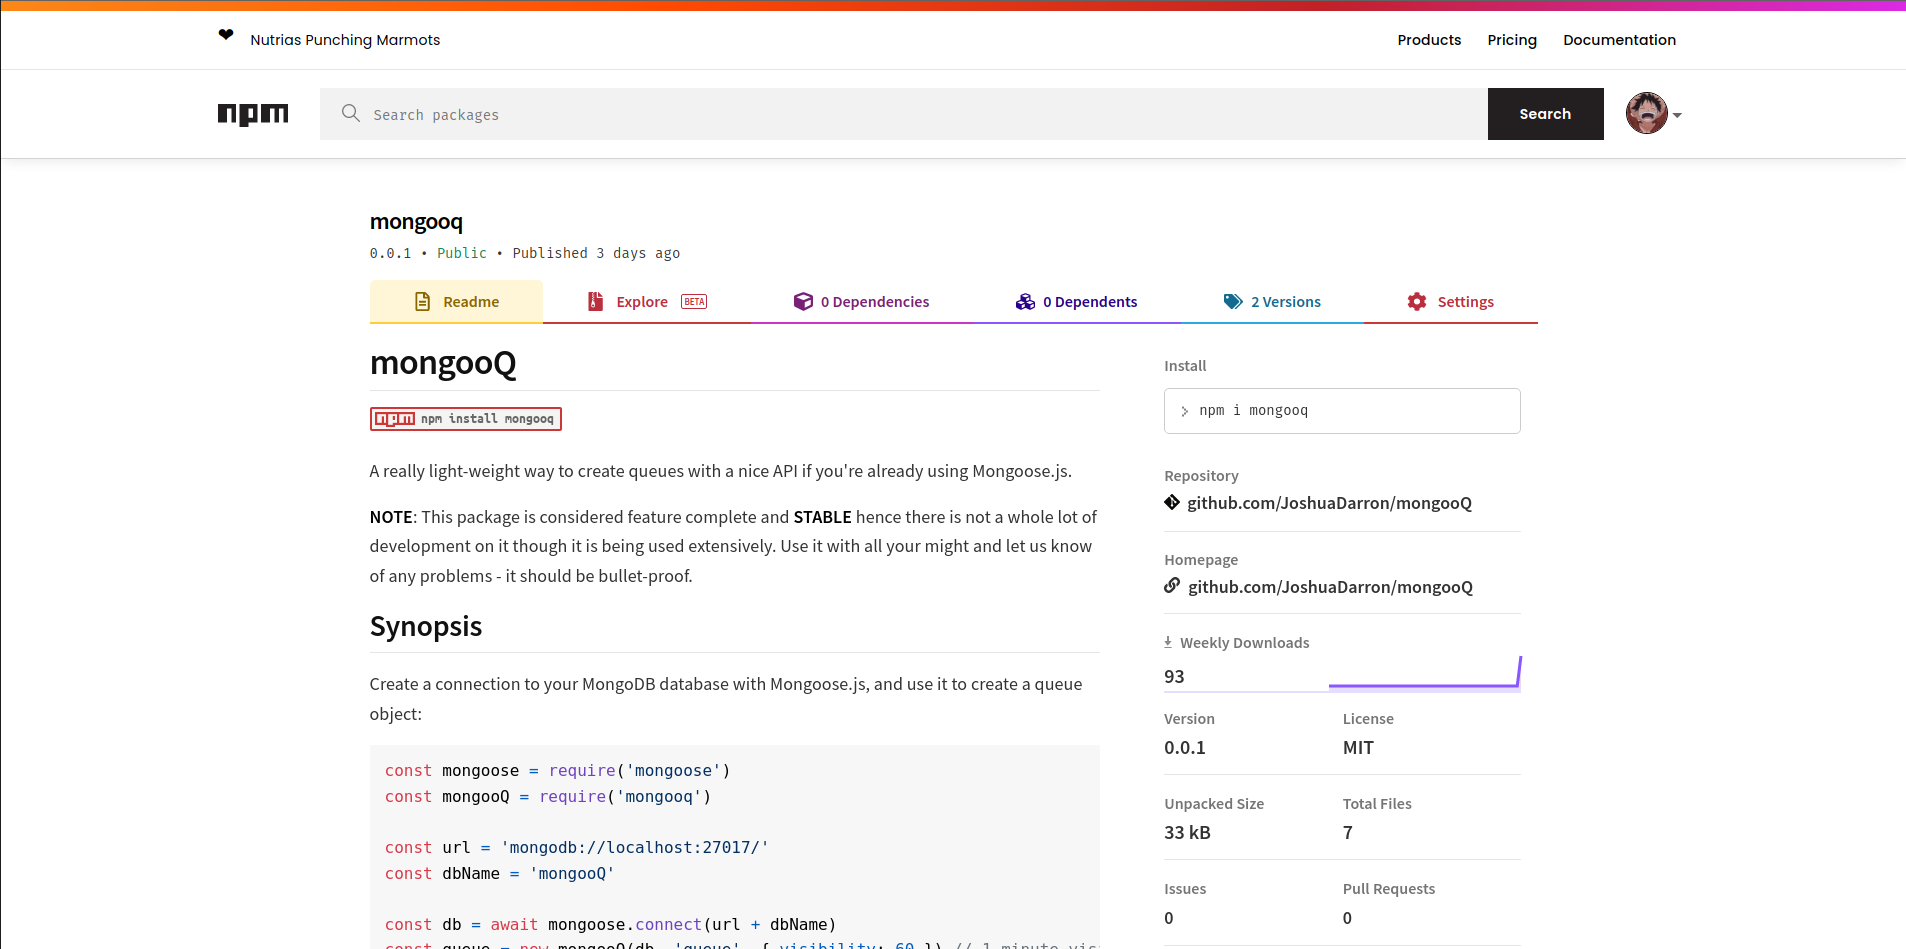
Task: Open the Pricing link
Action: [x=1511, y=40]
